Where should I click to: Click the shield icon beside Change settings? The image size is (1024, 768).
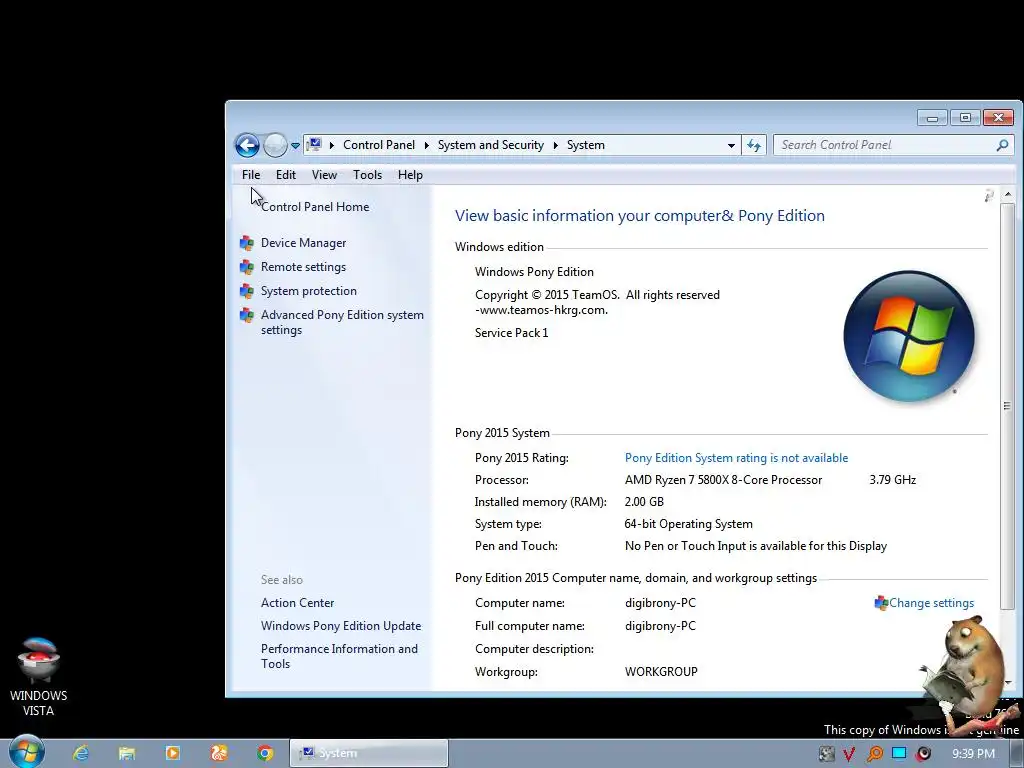(x=881, y=603)
